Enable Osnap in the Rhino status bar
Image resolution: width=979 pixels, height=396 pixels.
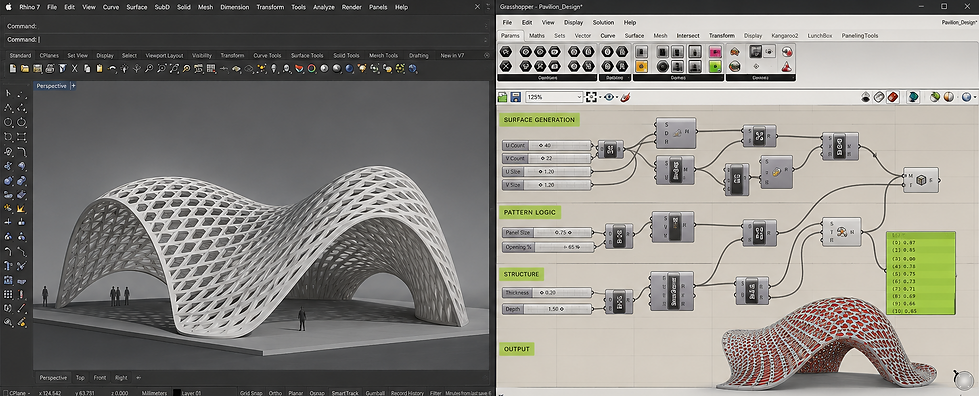317,393
